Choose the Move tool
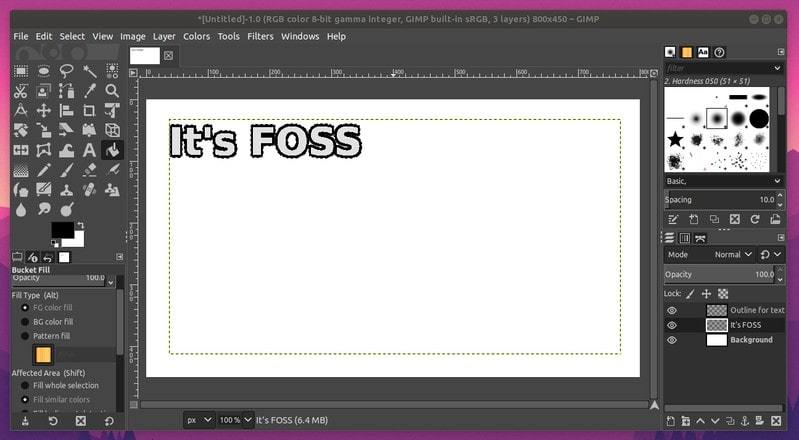The image size is (799, 440). click(x=44, y=110)
